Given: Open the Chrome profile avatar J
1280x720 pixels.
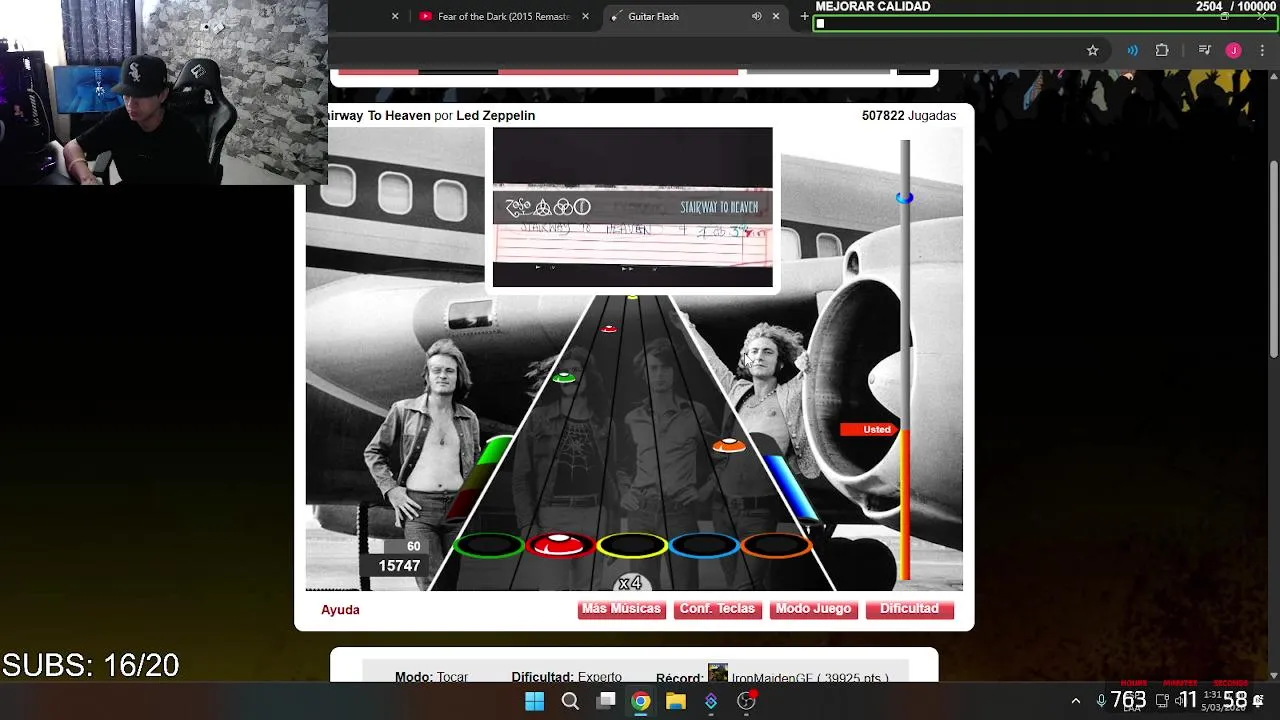Looking at the screenshot, I should [x=1234, y=50].
